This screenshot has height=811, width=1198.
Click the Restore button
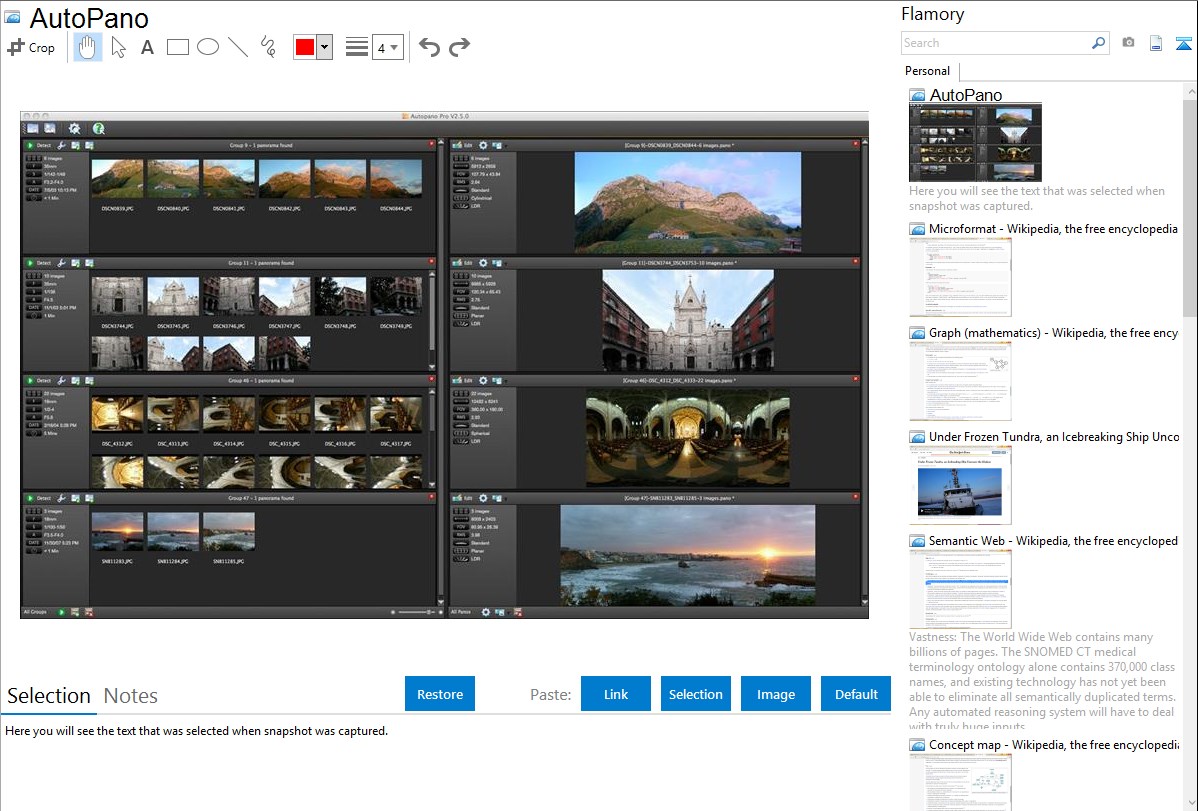(440, 694)
